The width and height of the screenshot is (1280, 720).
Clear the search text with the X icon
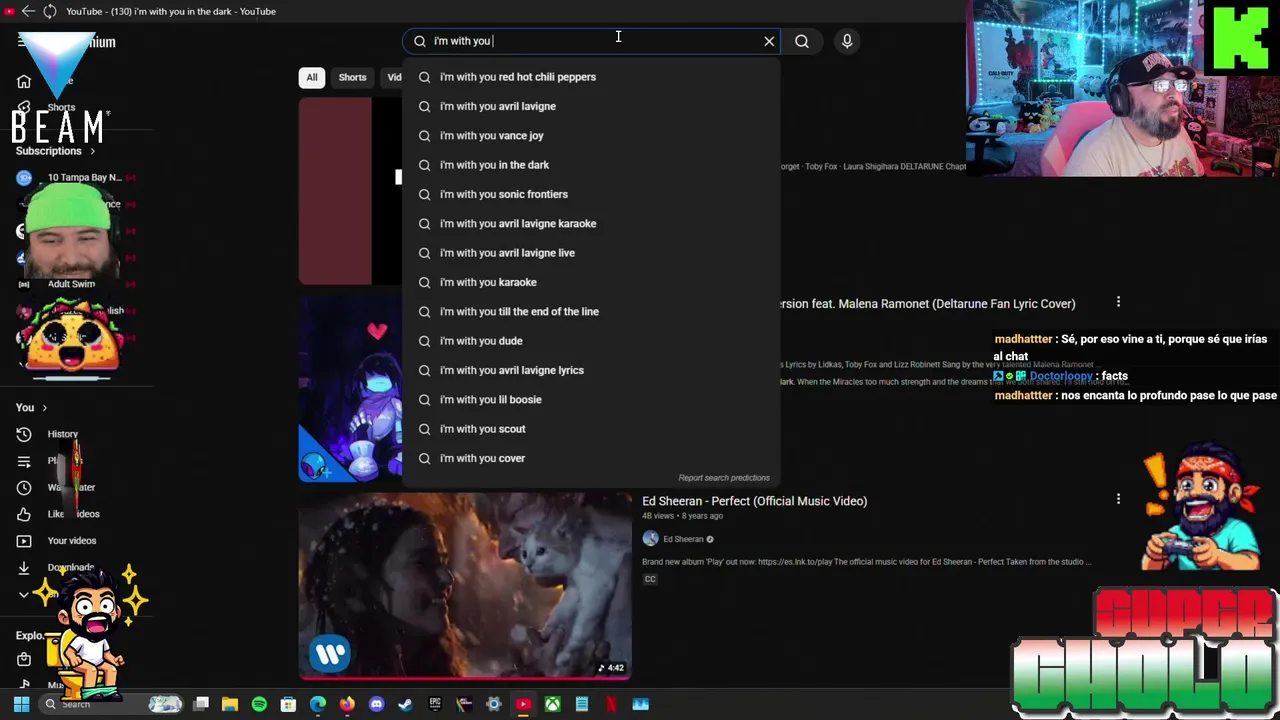pos(769,41)
